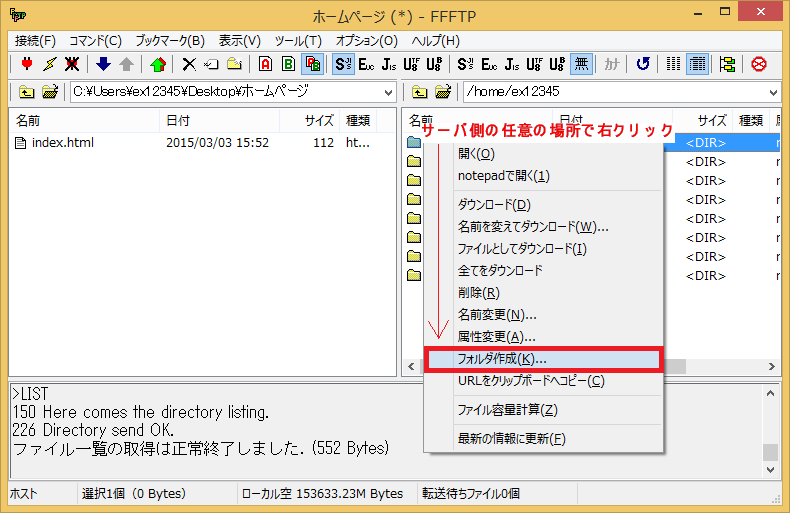
Task: Click the red Abort transfer icon
Action: (x=758, y=64)
